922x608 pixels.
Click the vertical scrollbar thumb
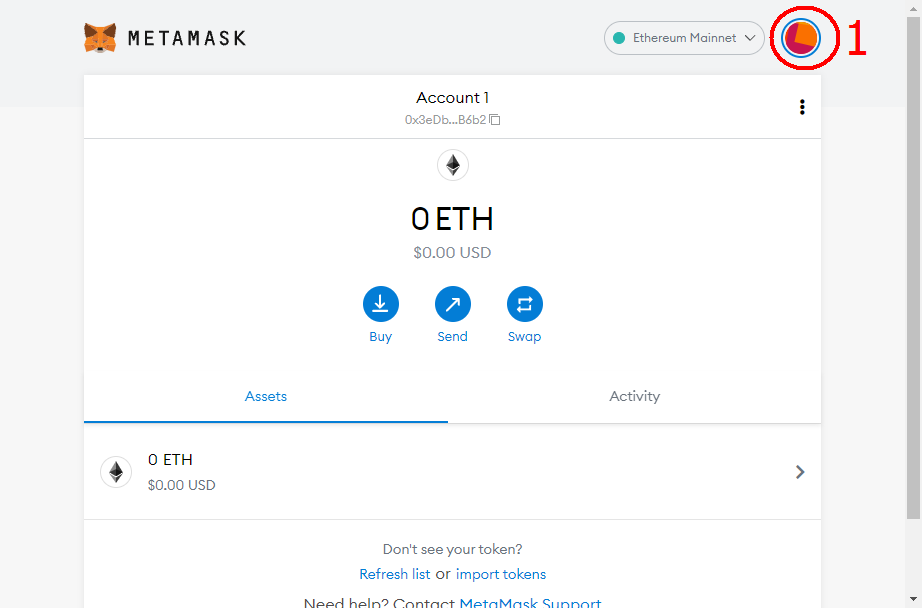[x=913, y=268]
